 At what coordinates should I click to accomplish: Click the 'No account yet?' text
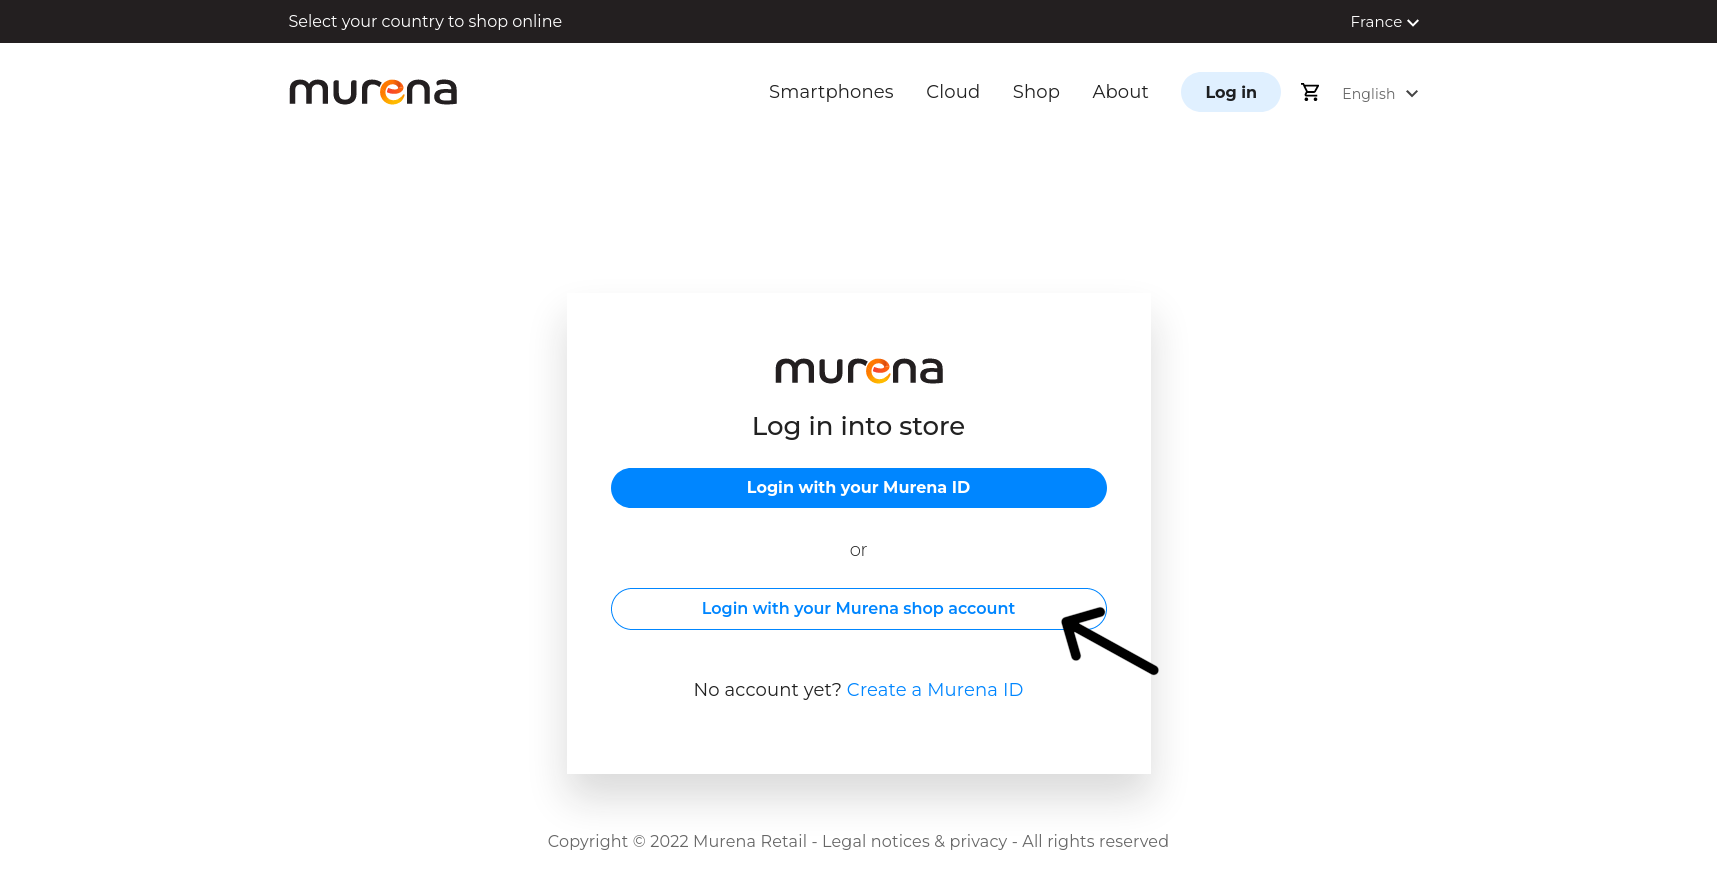click(x=767, y=690)
